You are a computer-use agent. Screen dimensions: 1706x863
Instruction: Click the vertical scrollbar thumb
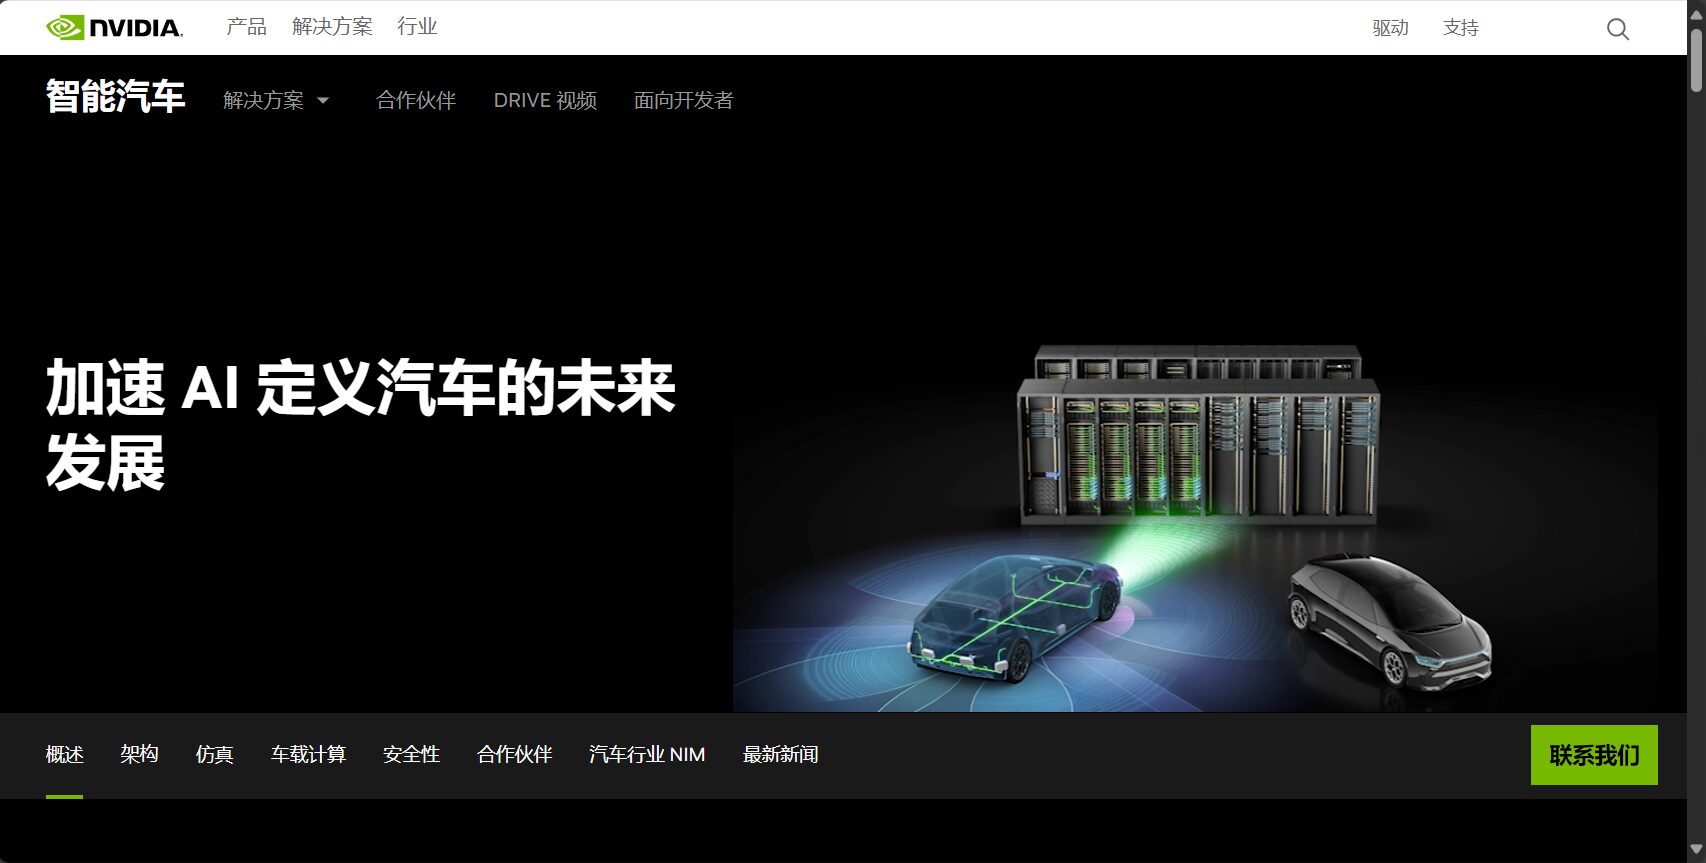pos(1696,60)
